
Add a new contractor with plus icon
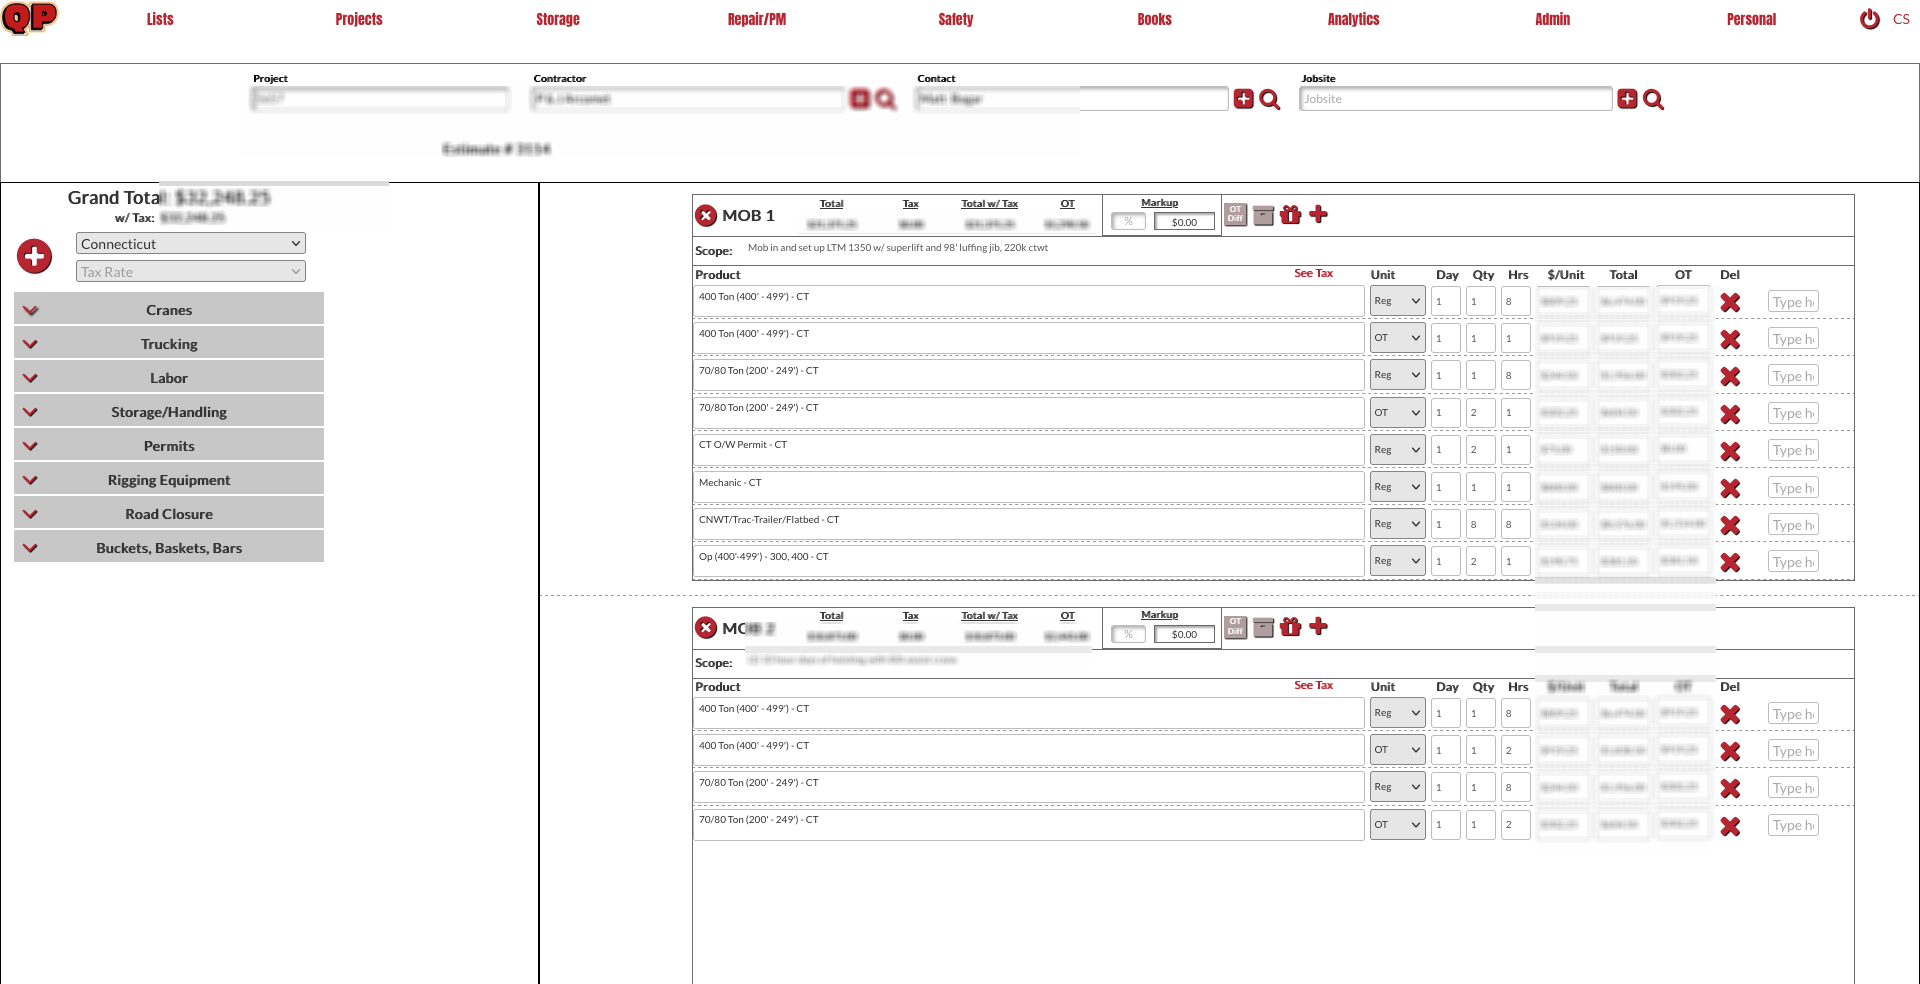pos(860,99)
